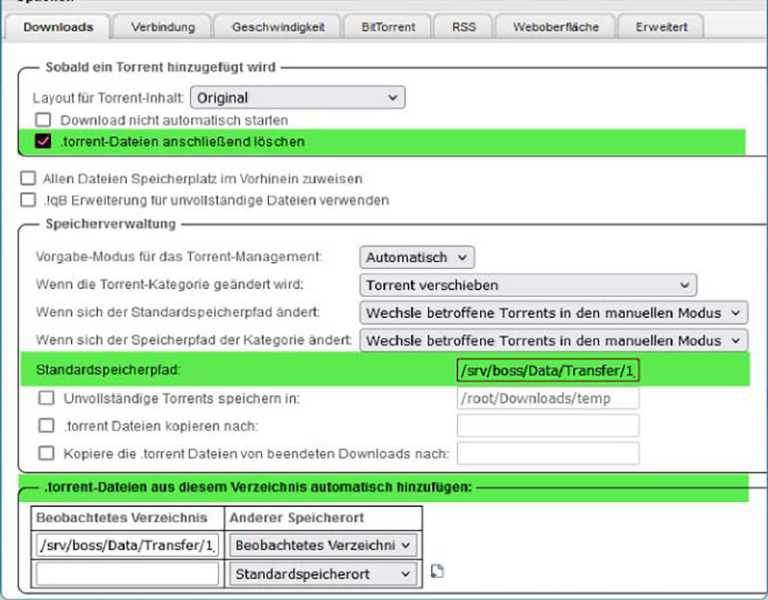Open 'Beobachtetes Verzeichnis' save location dropdown
This screenshot has height=600, width=768.
pos(323,545)
